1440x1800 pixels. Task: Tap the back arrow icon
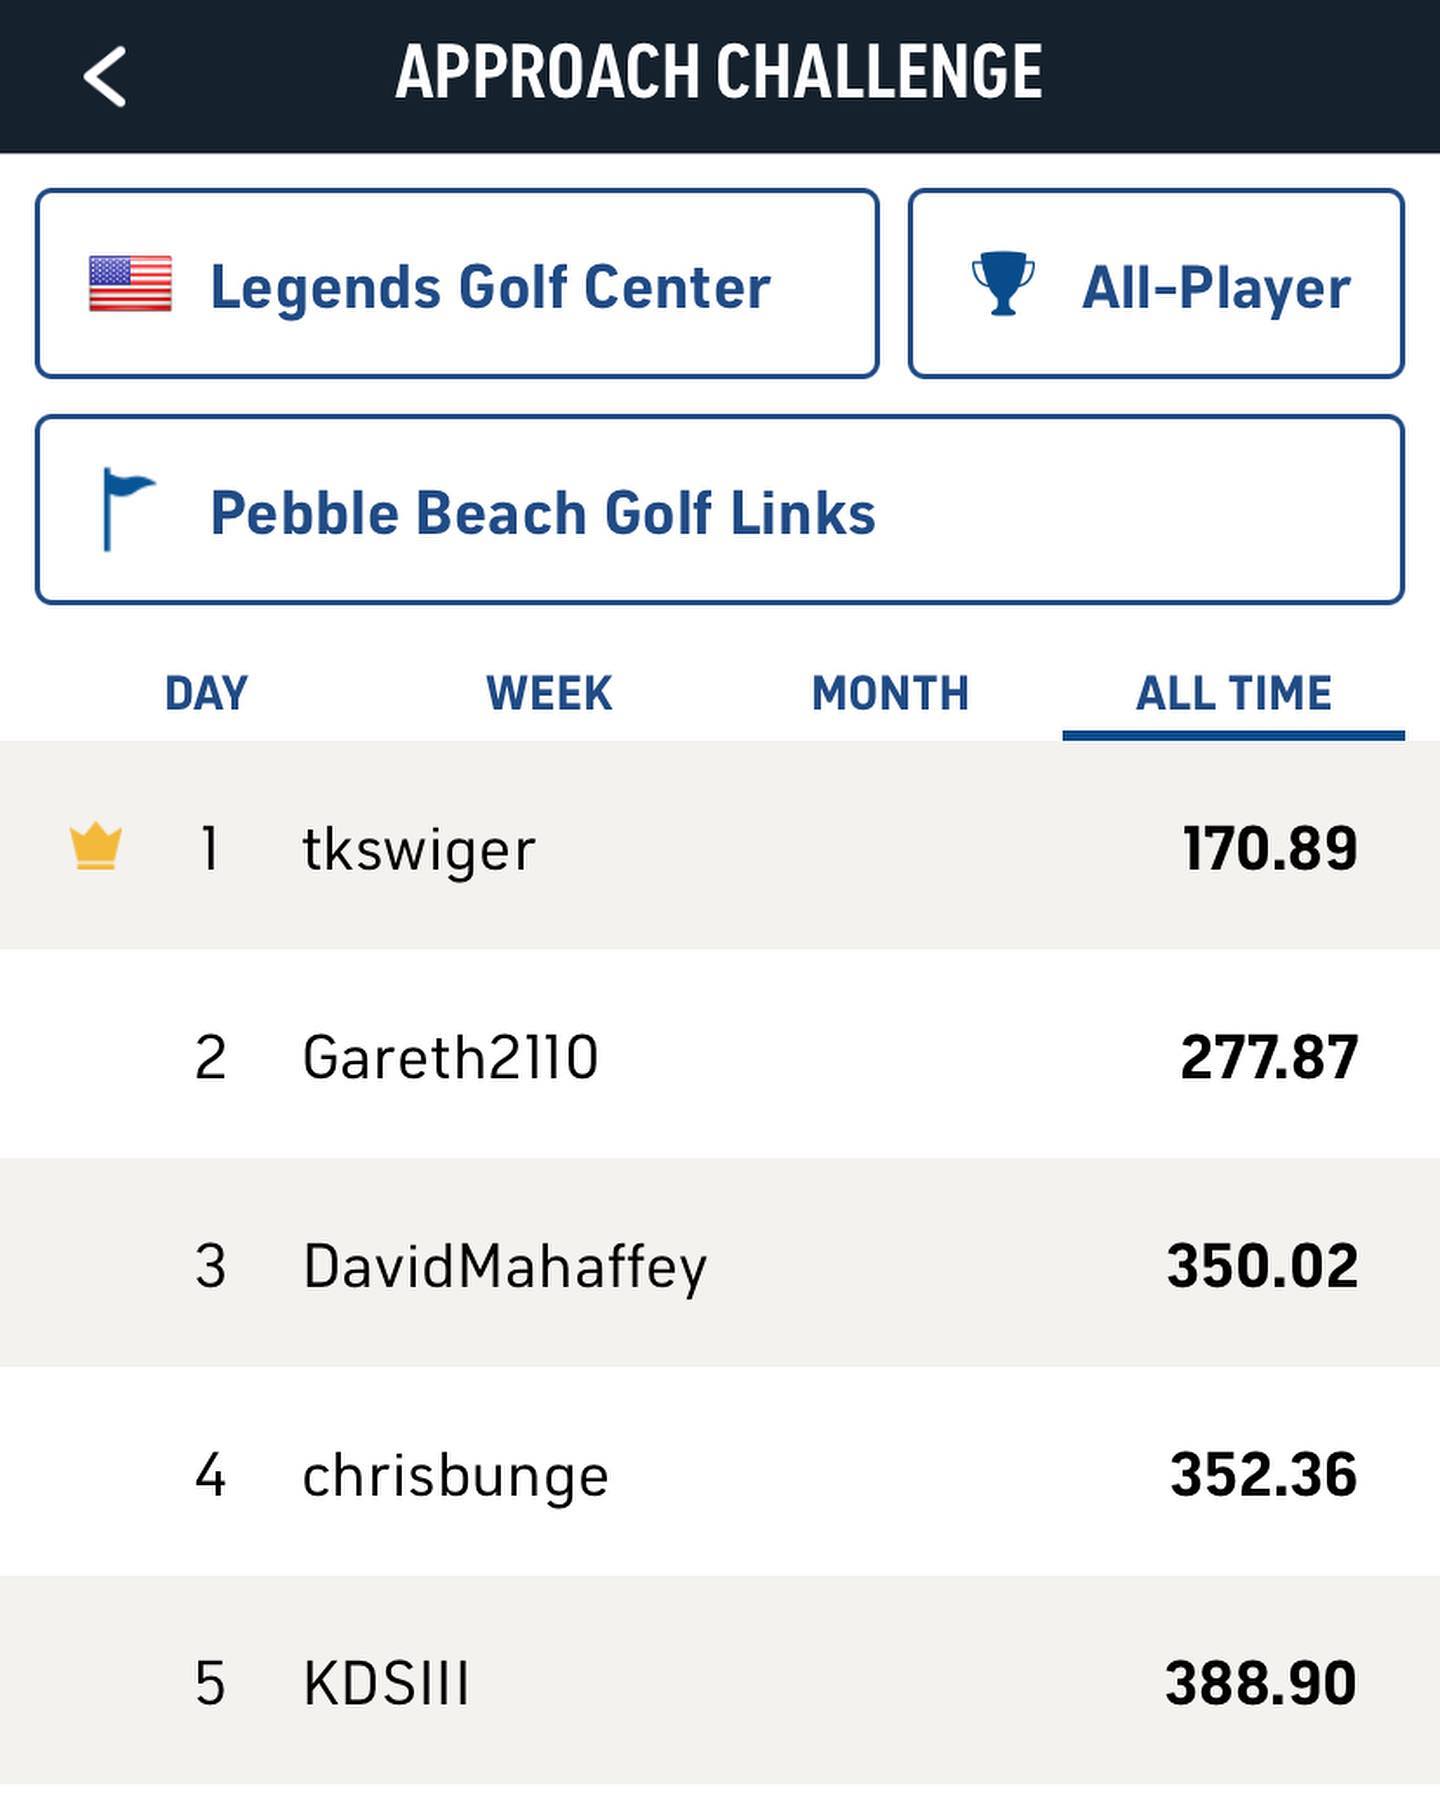[105, 76]
